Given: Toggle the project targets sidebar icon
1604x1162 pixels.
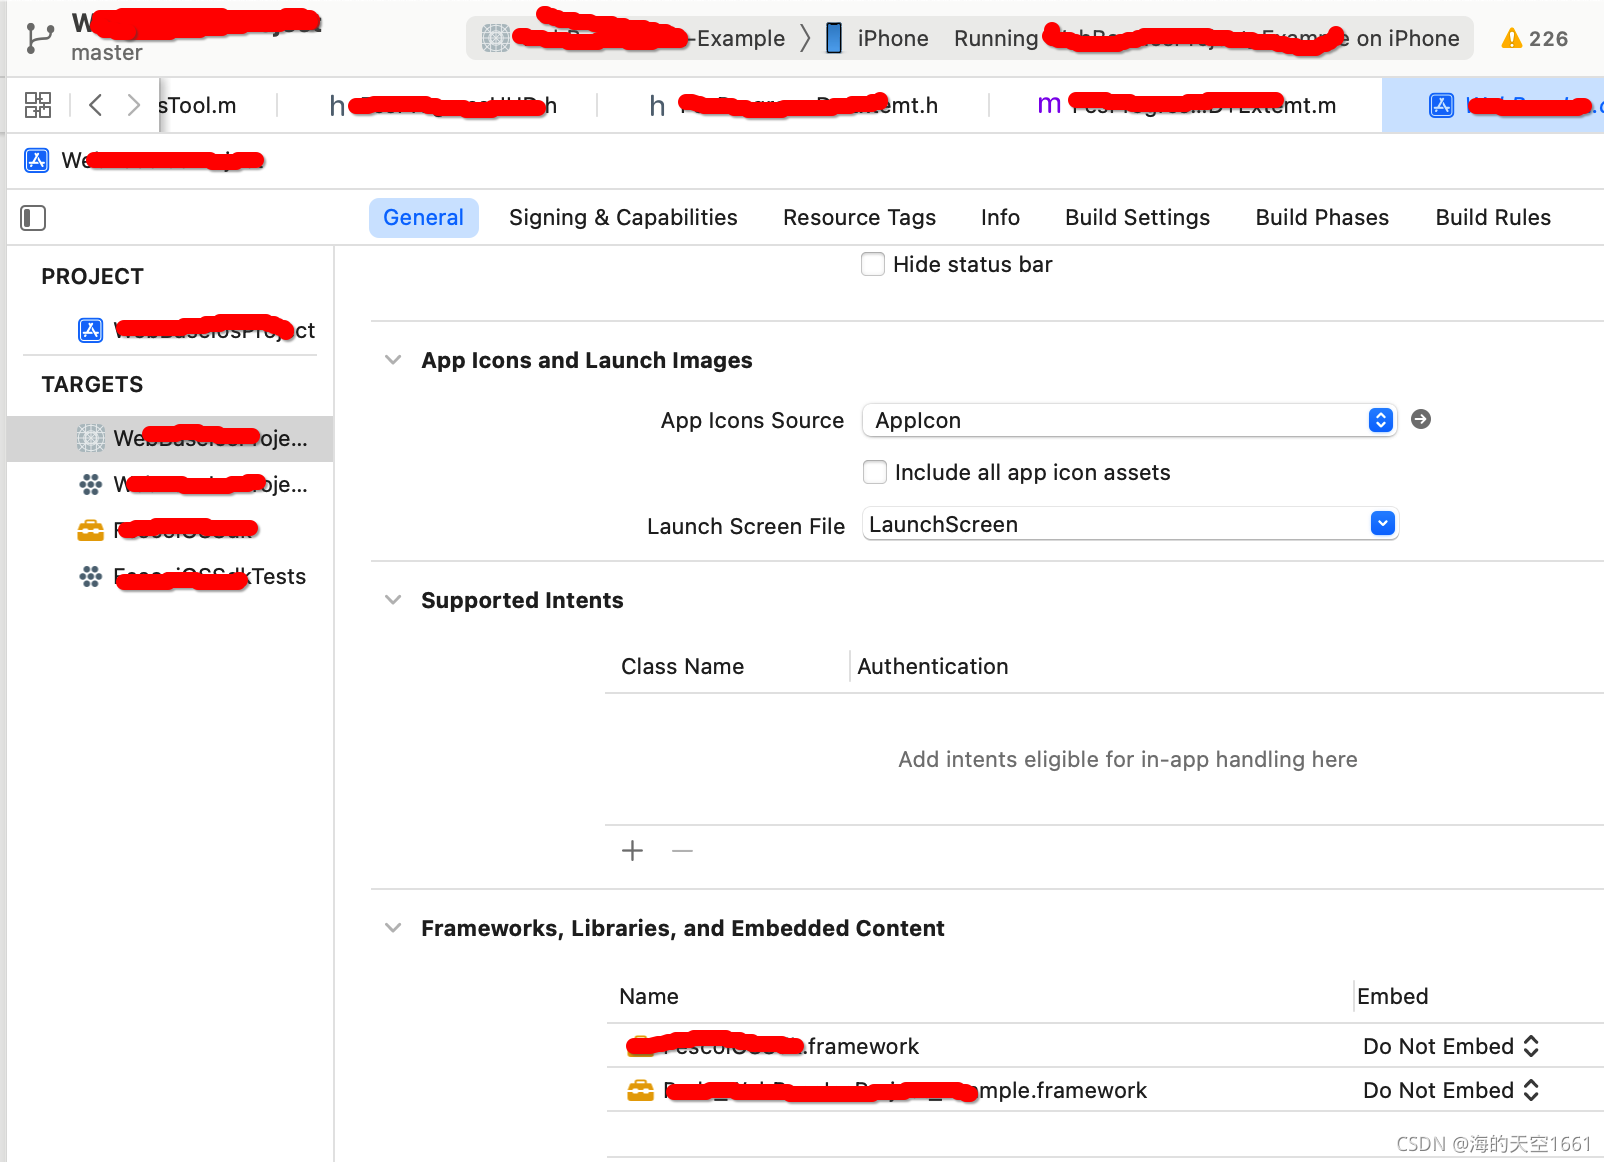Looking at the screenshot, I should (33, 217).
